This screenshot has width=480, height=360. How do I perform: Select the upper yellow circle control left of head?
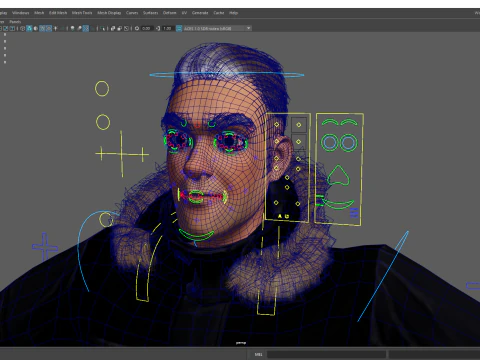102,89
